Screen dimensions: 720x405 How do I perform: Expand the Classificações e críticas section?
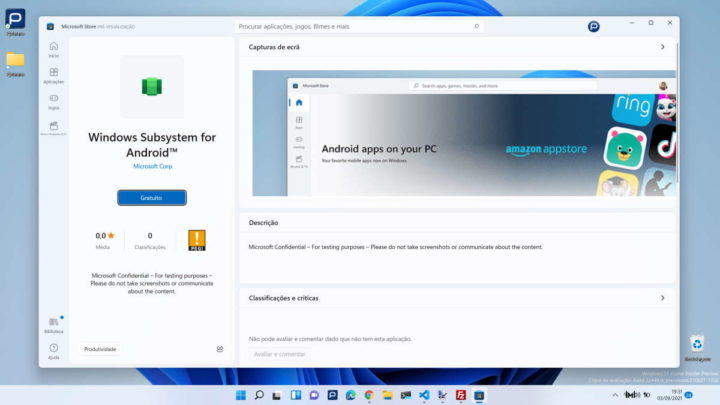click(662, 298)
